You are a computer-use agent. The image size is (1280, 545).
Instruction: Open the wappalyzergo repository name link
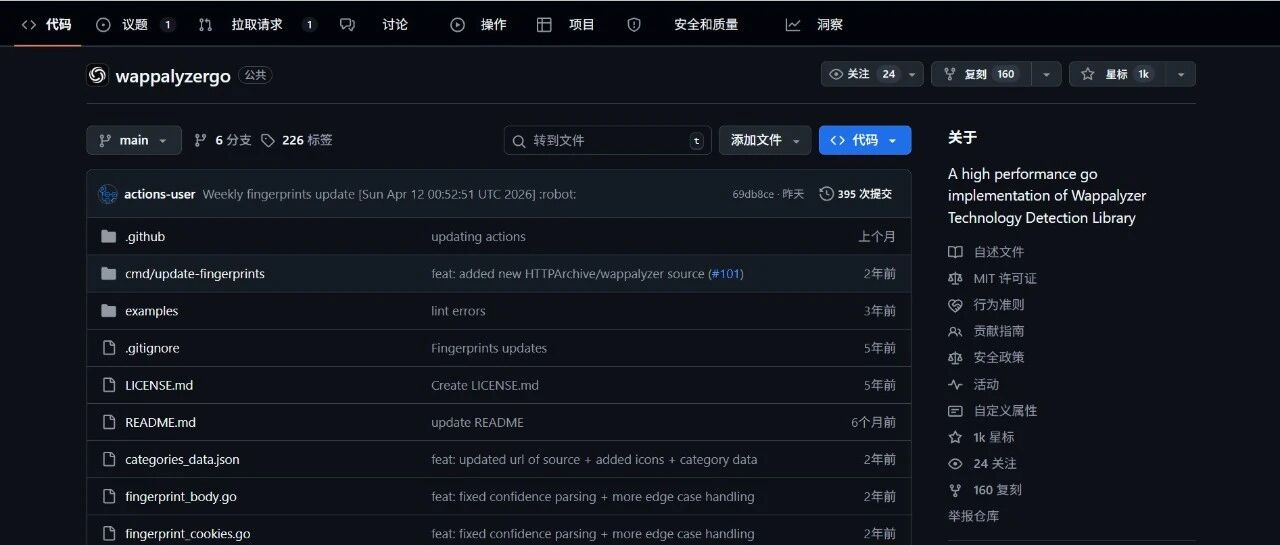(173, 76)
